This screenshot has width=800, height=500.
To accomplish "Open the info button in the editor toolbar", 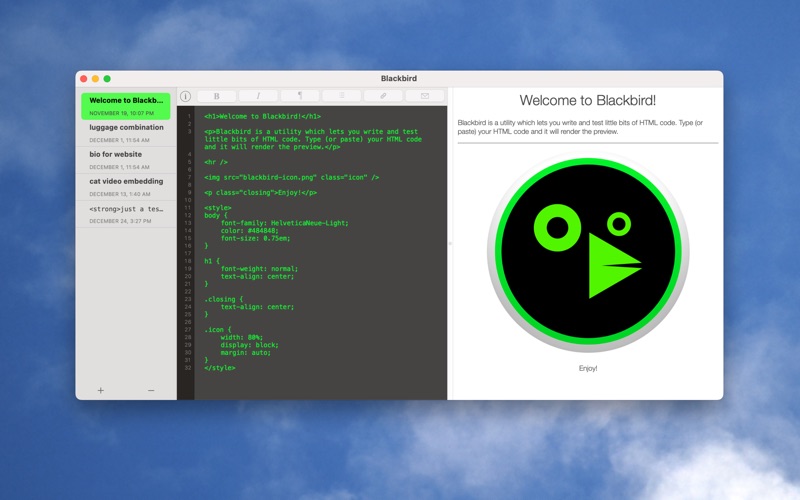I will [186, 96].
